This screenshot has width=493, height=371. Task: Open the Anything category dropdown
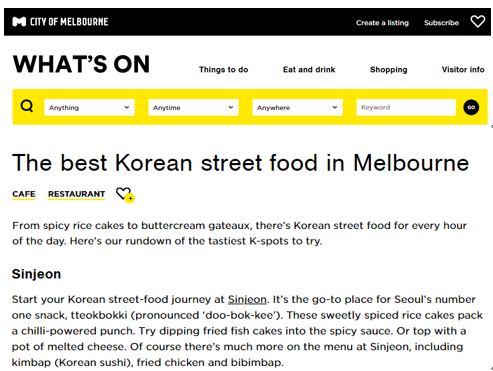coord(89,107)
